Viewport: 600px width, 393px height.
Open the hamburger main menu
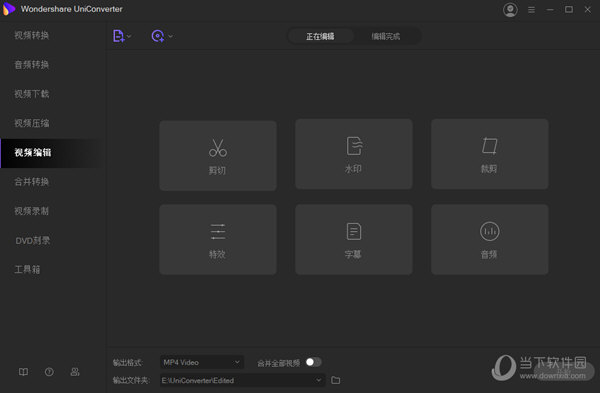point(531,10)
